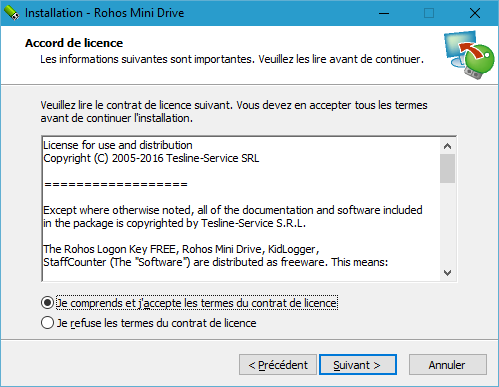
Task: Close the Rohos Mini Drive installer window
Action: (x=475, y=13)
